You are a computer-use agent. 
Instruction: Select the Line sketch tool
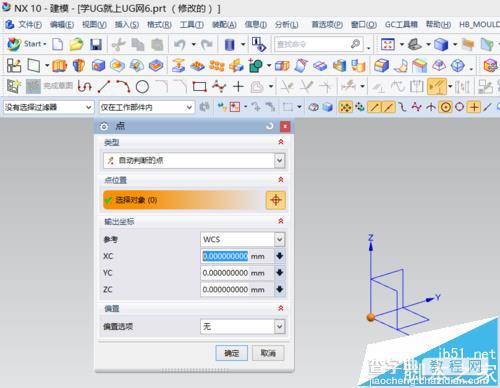104,87
